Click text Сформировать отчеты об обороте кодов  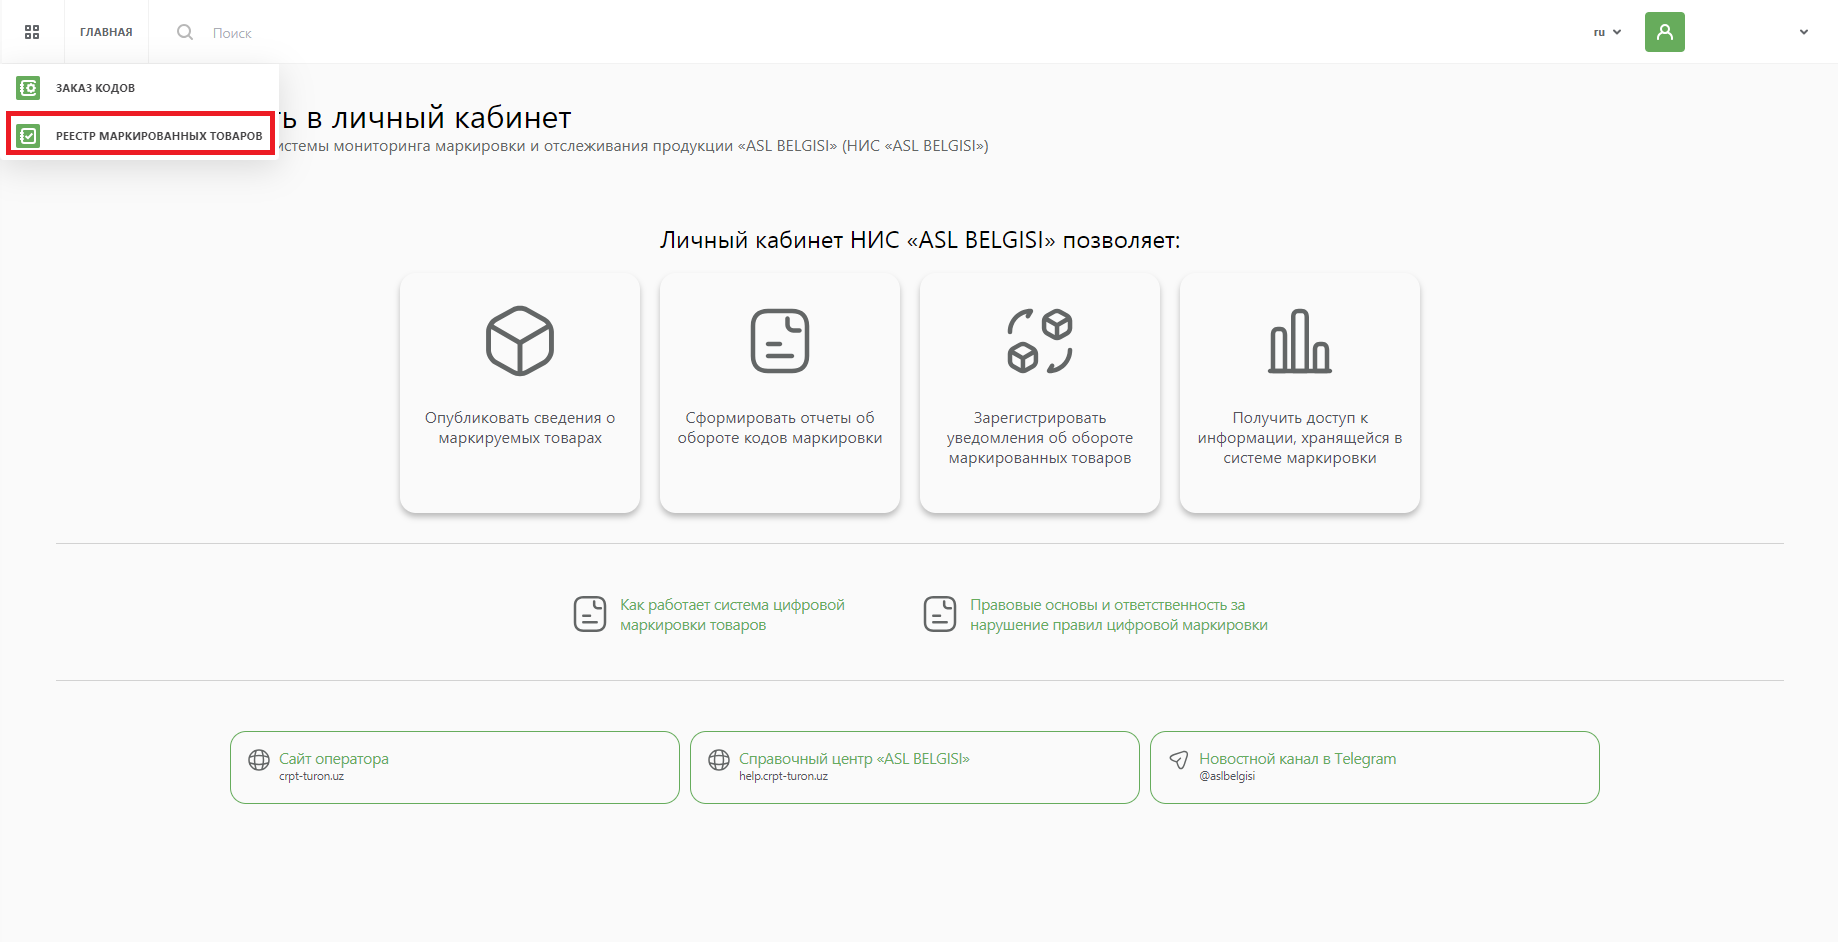point(780,428)
